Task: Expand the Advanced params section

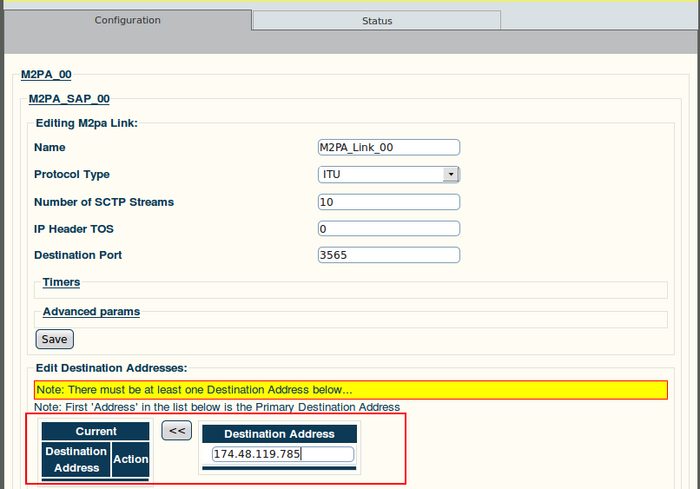Action: [x=91, y=312]
